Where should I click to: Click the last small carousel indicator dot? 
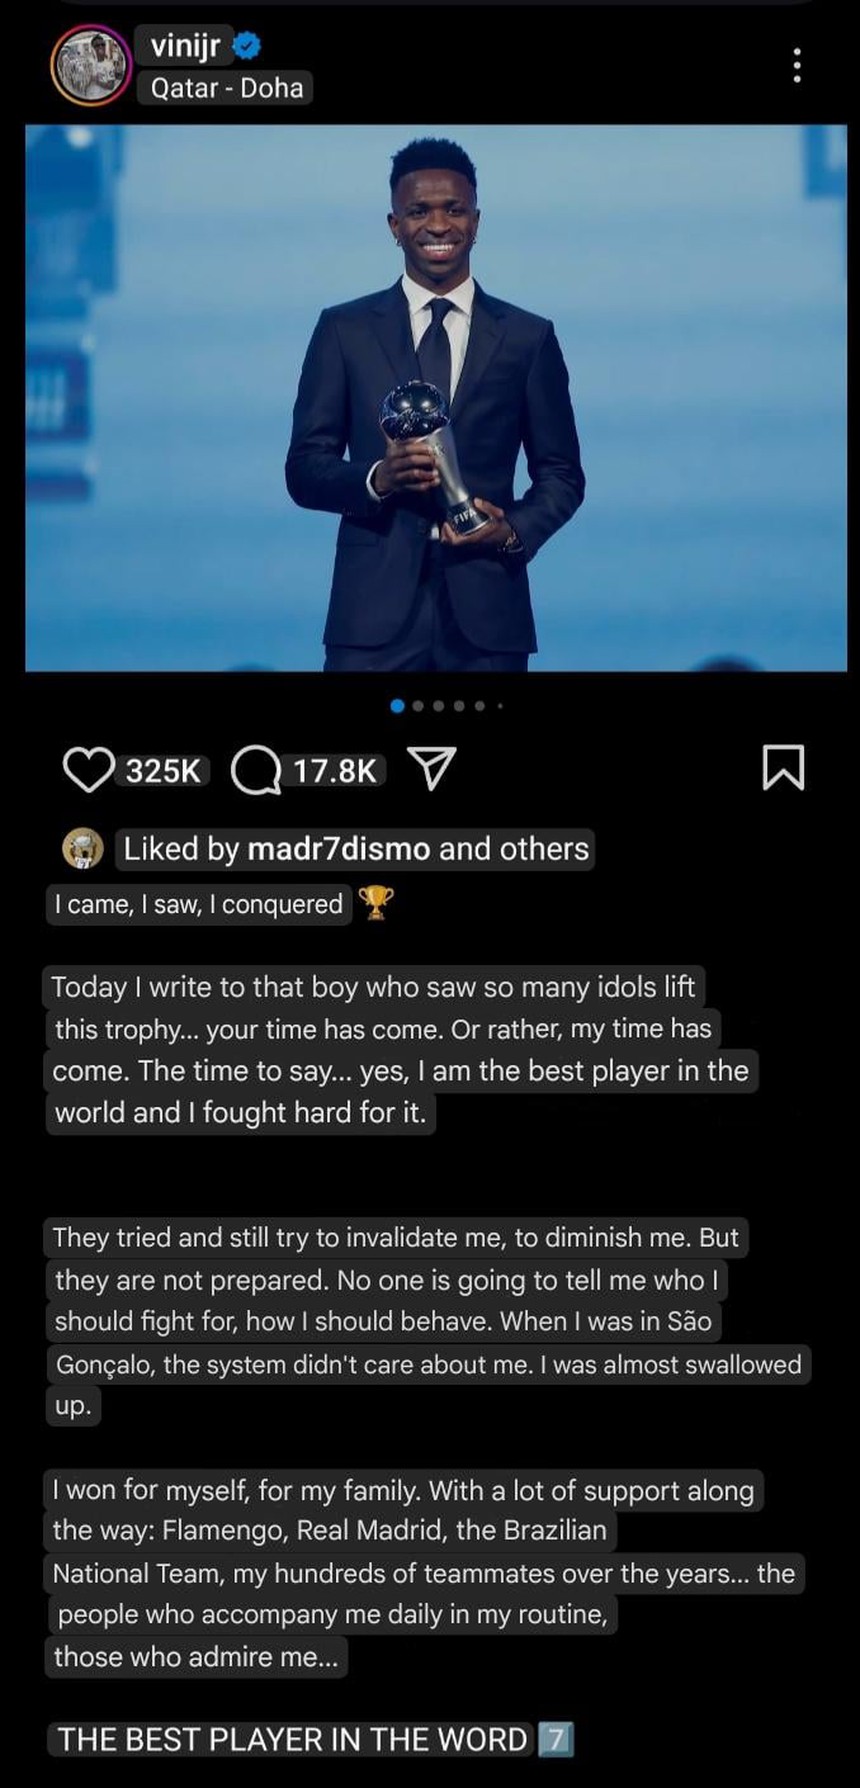coord(500,706)
